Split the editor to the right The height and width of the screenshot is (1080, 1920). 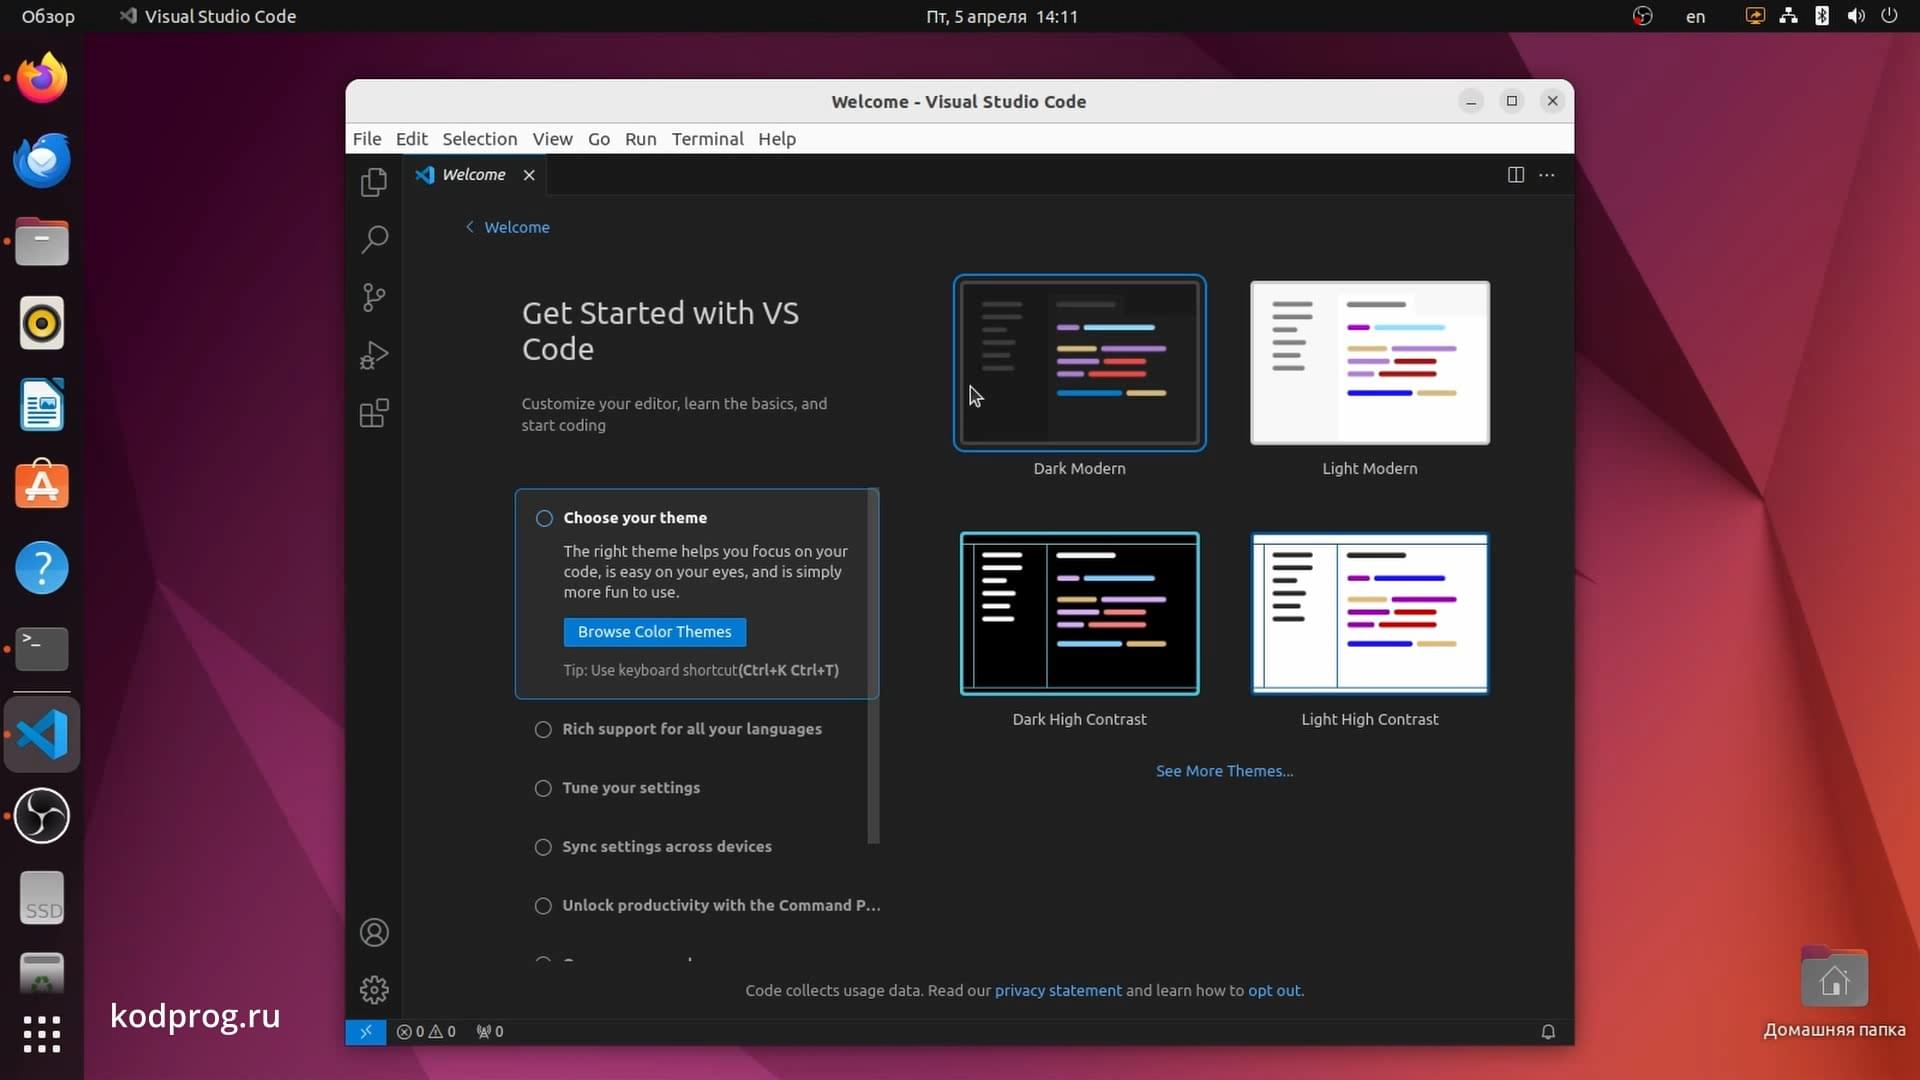1516,175
